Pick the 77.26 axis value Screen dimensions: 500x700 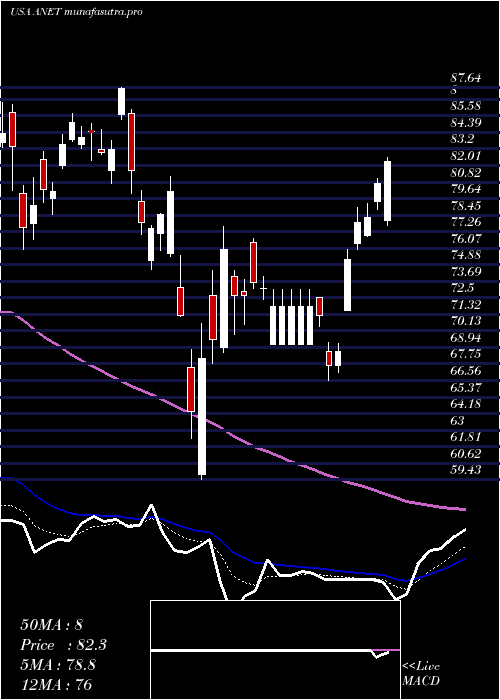click(x=466, y=222)
